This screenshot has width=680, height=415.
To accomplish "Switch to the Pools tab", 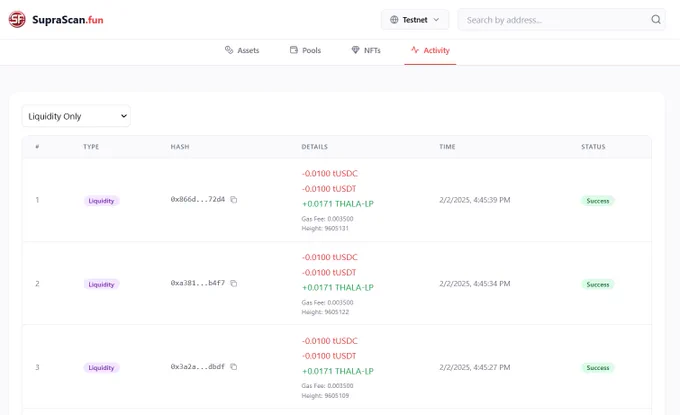I will (305, 50).
